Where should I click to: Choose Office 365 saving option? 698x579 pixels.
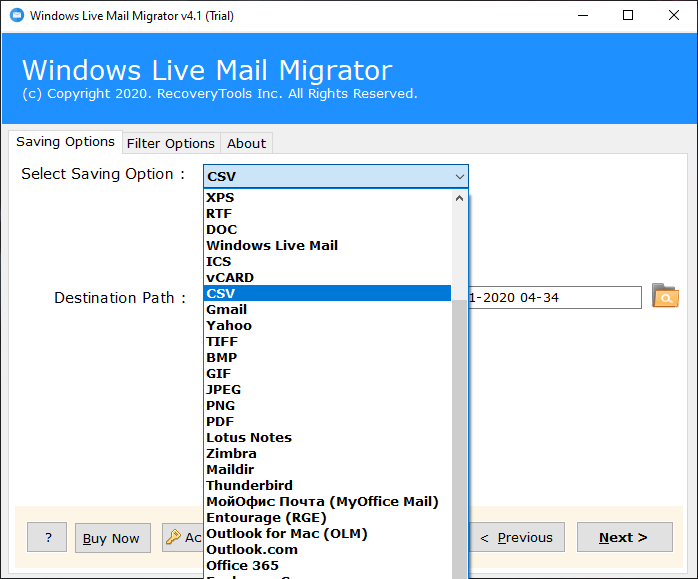pyautogui.click(x=327, y=566)
